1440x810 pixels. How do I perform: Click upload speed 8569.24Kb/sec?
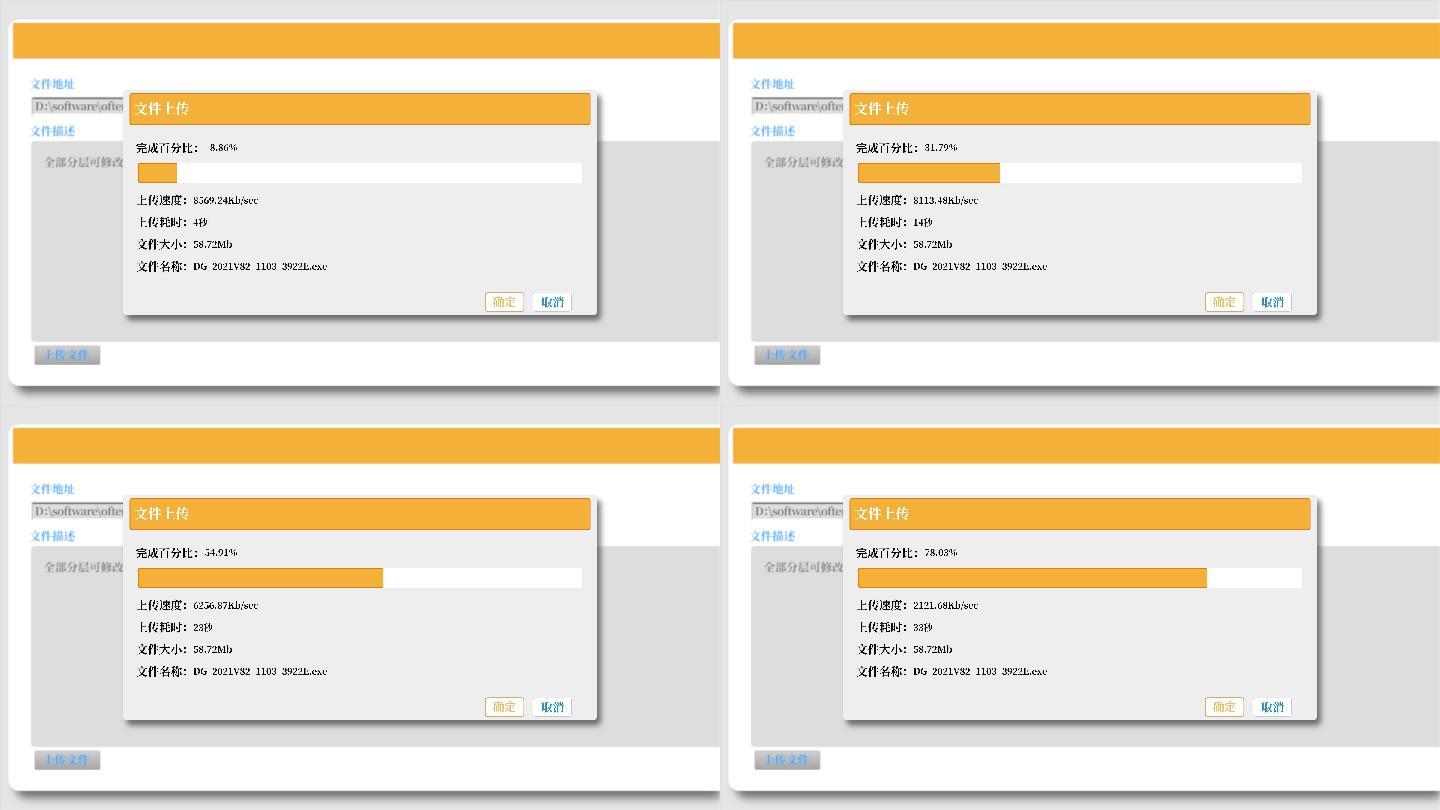pyautogui.click(x=225, y=200)
